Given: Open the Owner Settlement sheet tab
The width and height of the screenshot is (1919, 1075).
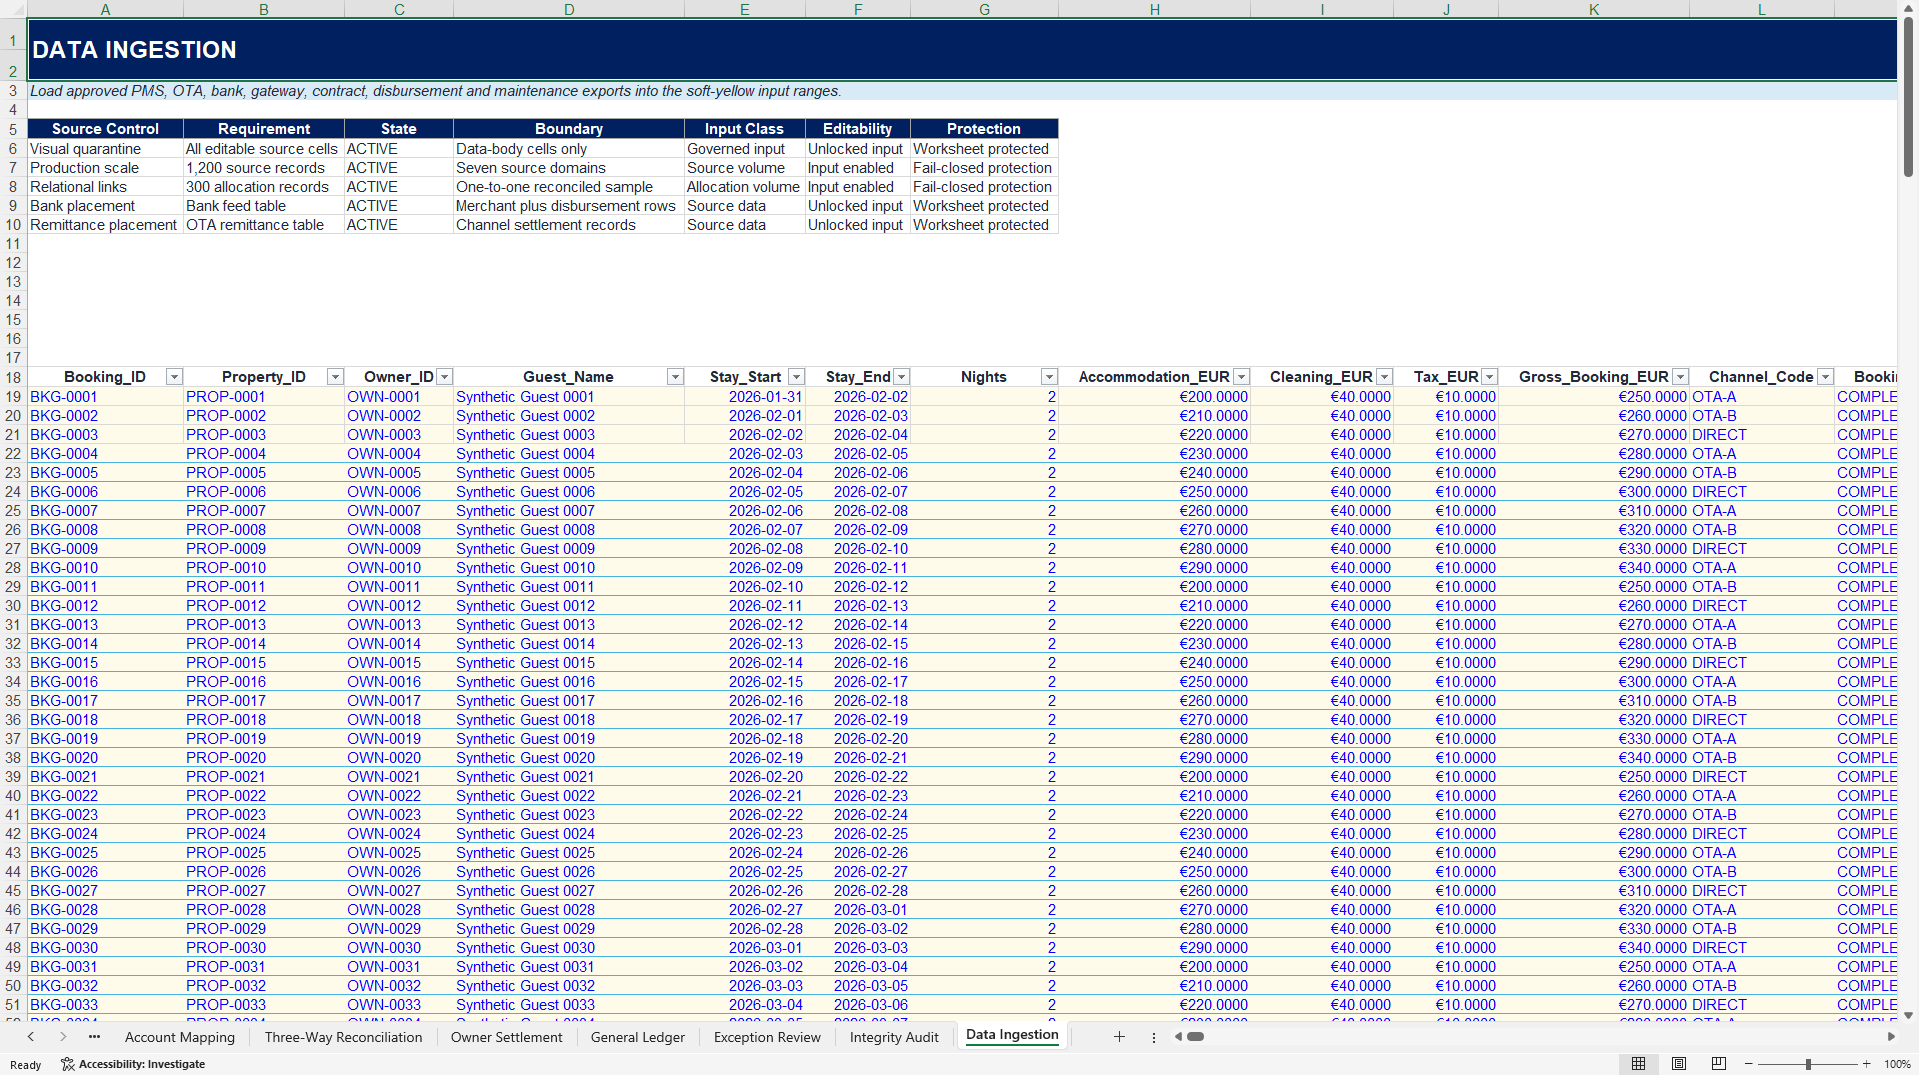Looking at the screenshot, I should coord(506,1037).
